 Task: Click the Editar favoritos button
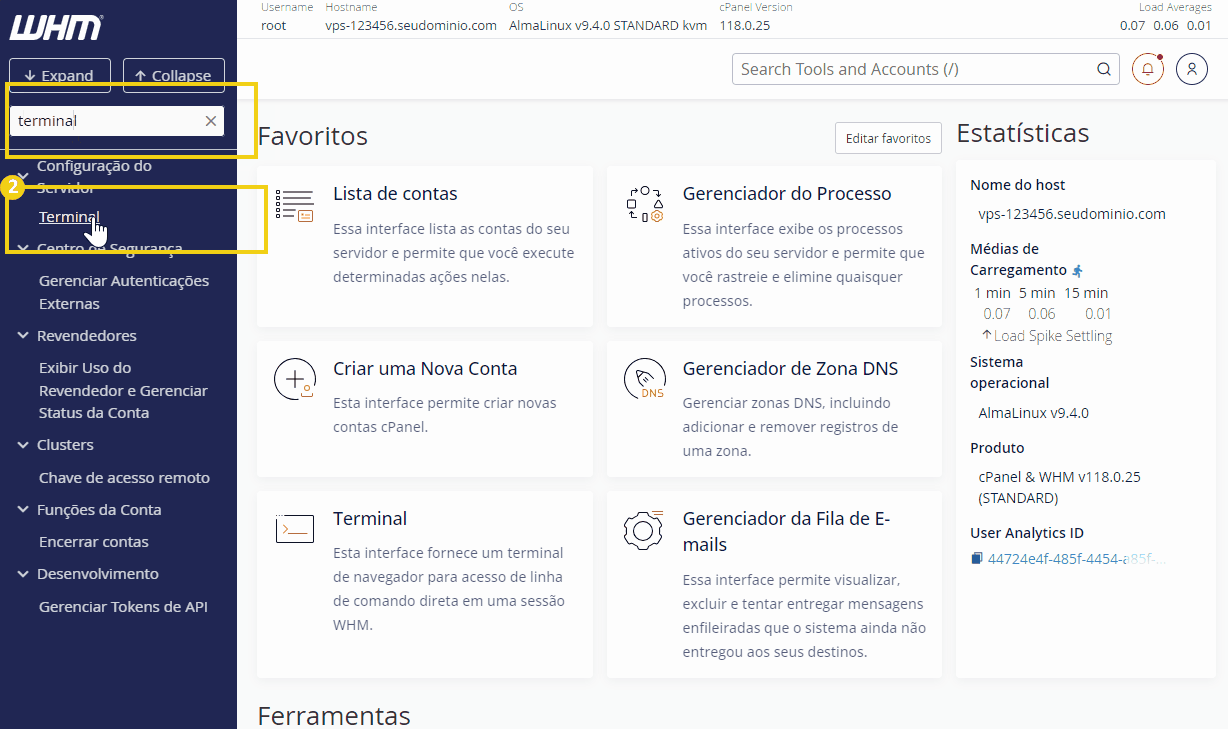(x=888, y=138)
